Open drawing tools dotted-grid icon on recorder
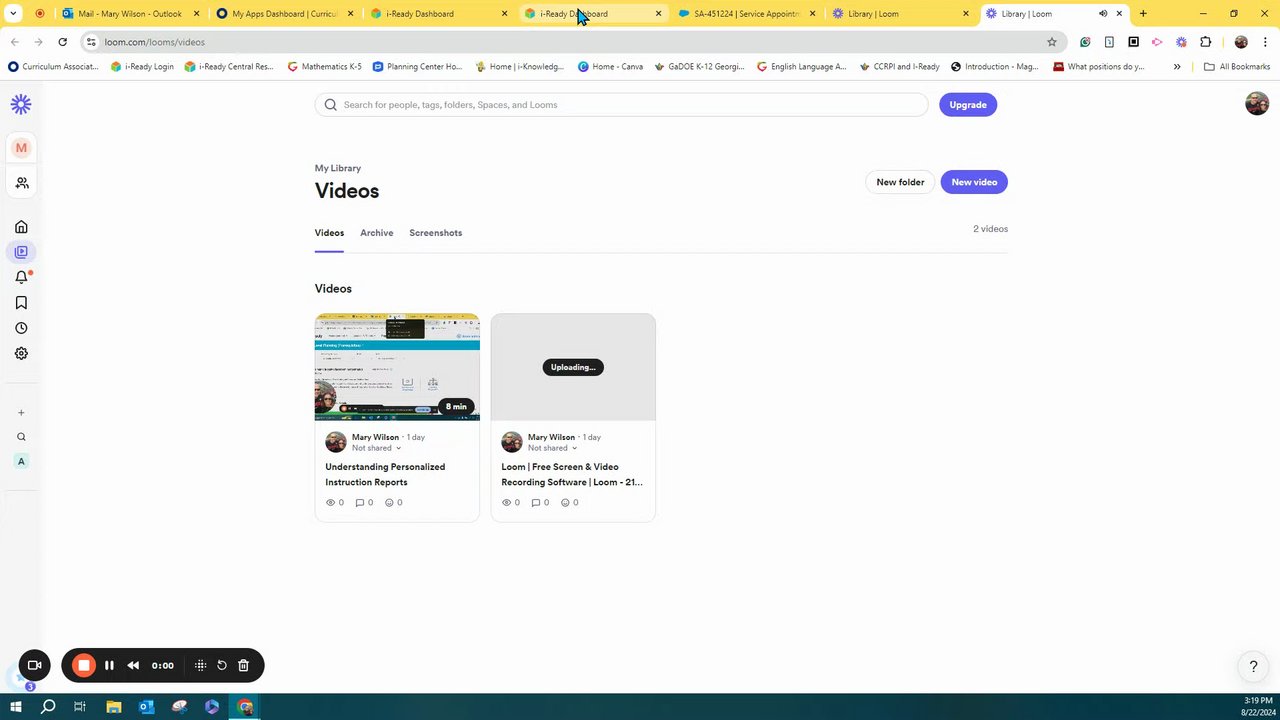 200,665
